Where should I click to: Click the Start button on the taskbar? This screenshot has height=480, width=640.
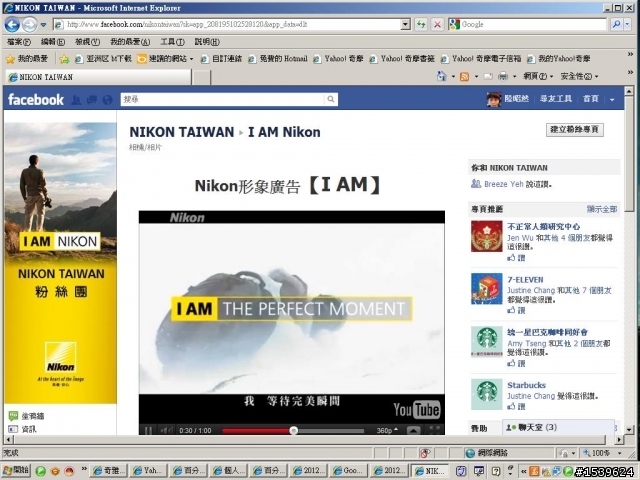click(x=16, y=471)
